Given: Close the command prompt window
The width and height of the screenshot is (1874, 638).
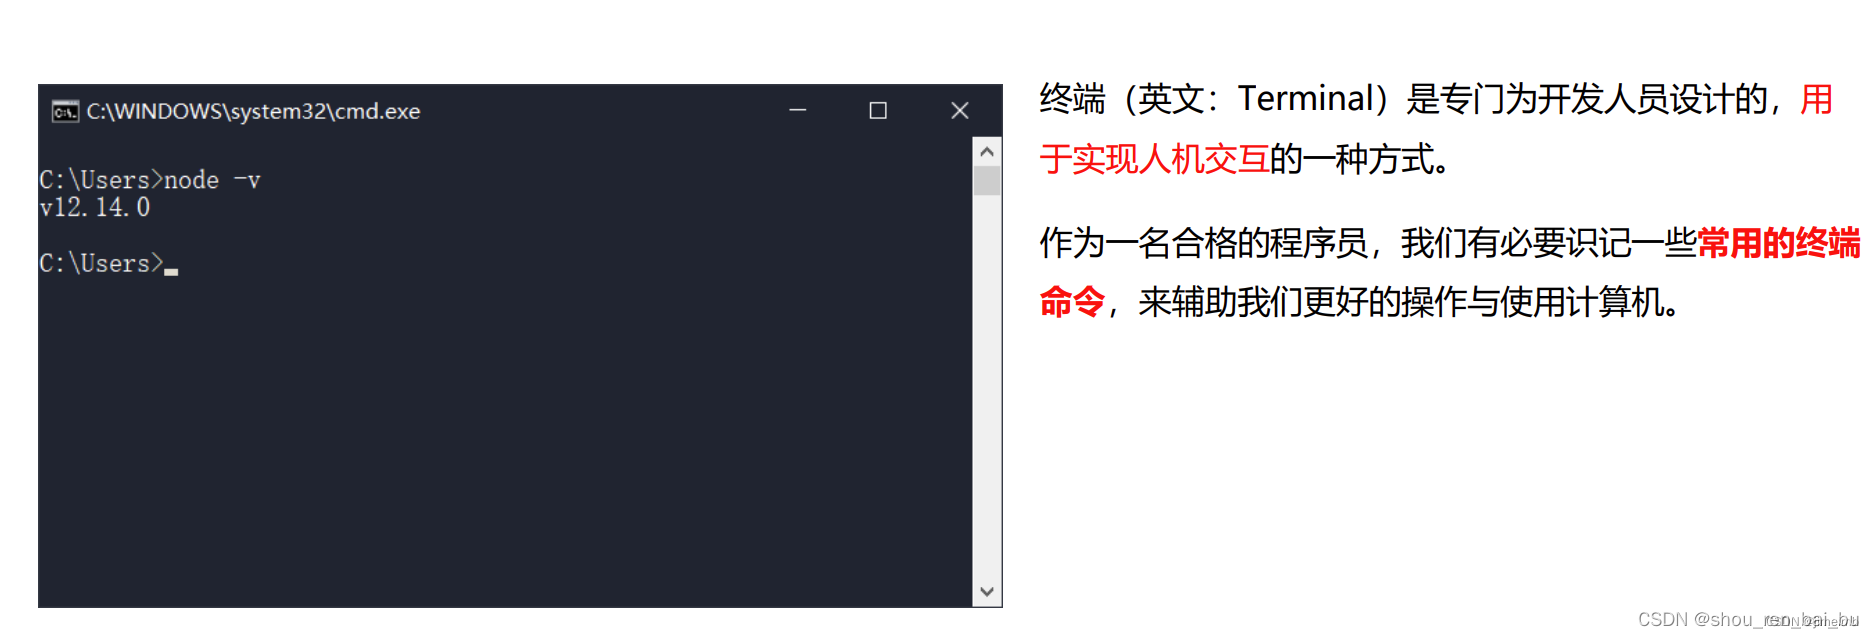Looking at the screenshot, I should click(x=960, y=110).
